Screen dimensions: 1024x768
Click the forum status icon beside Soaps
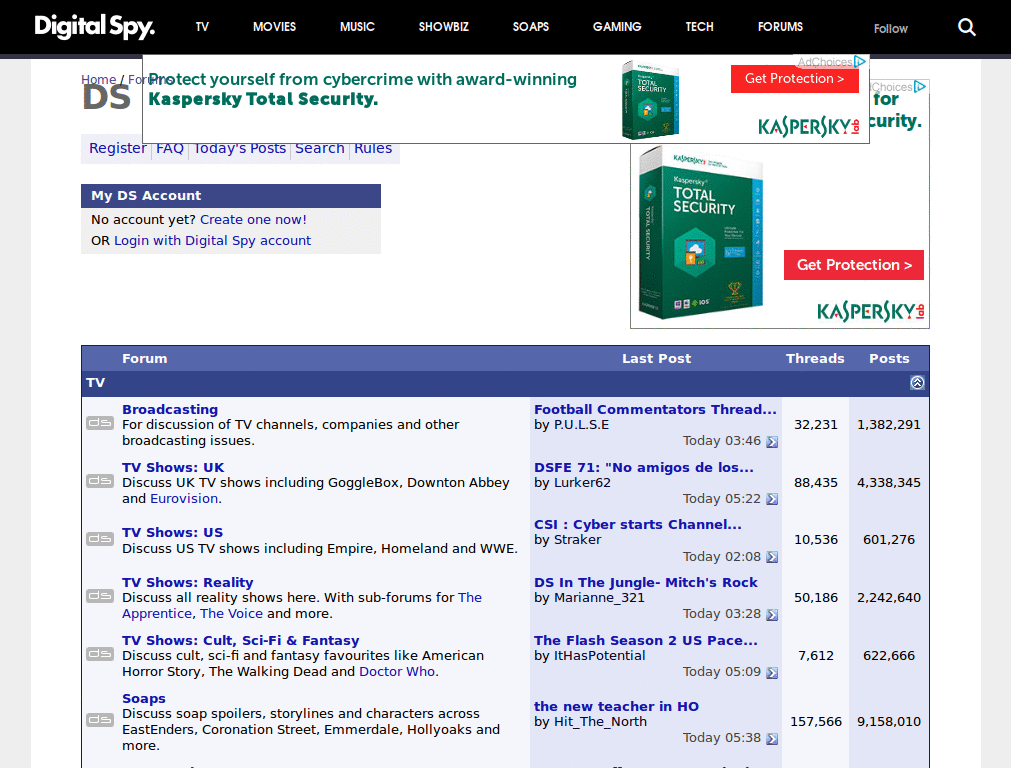point(100,720)
